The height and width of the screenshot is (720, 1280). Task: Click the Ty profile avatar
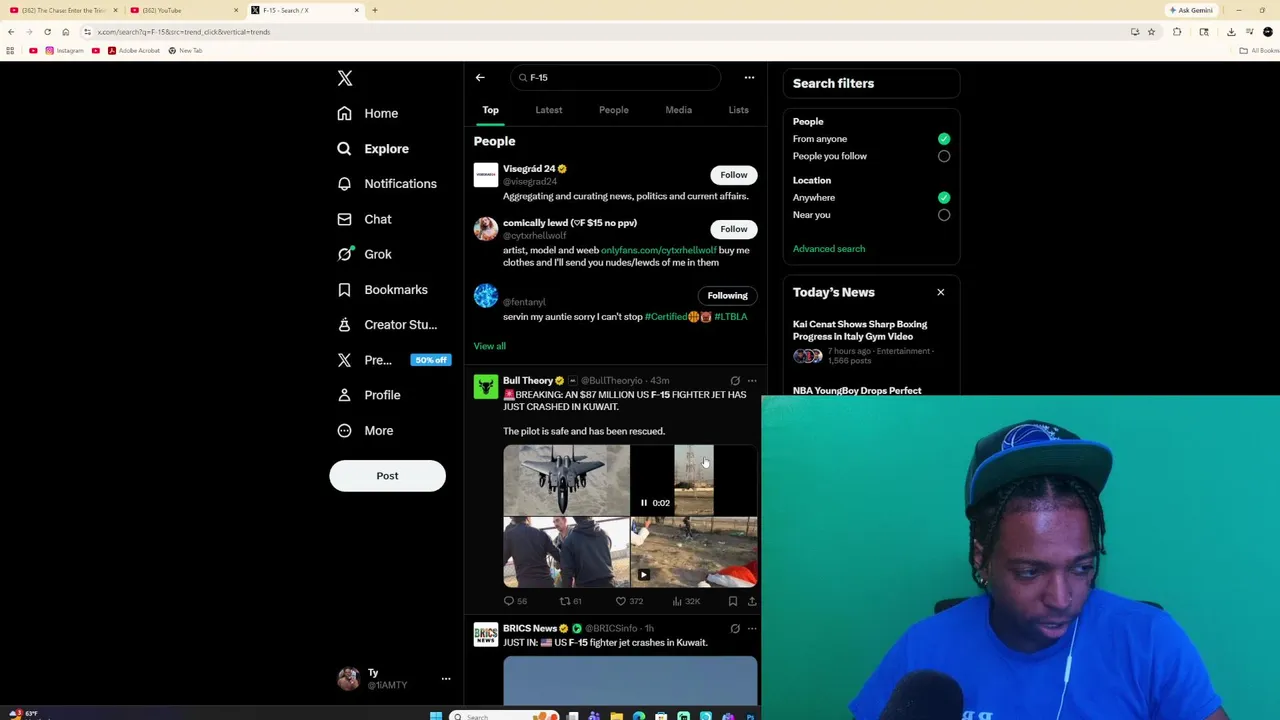tap(348, 679)
